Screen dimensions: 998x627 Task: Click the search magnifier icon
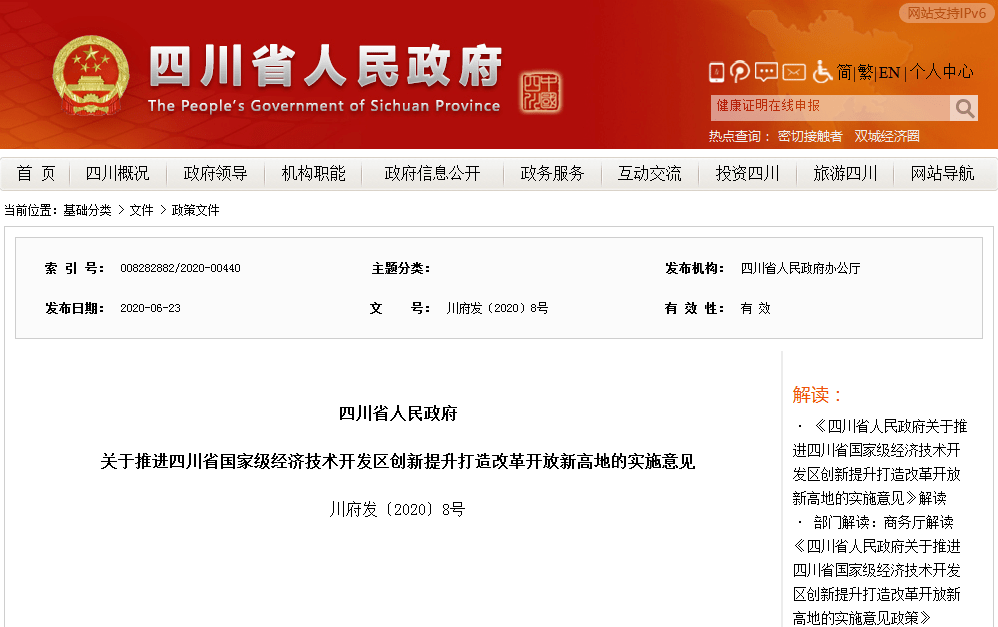[x=963, y=107]
